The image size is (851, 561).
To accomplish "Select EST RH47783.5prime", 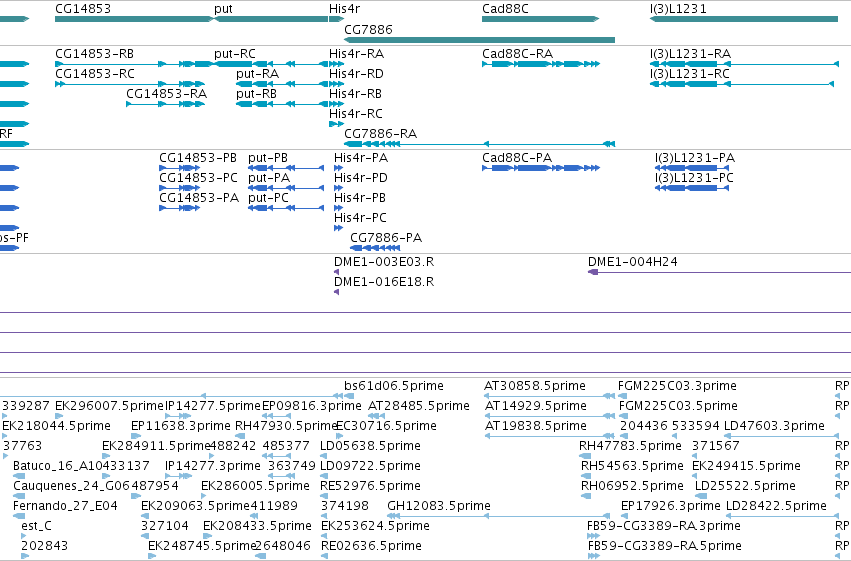I will point(585,456).
